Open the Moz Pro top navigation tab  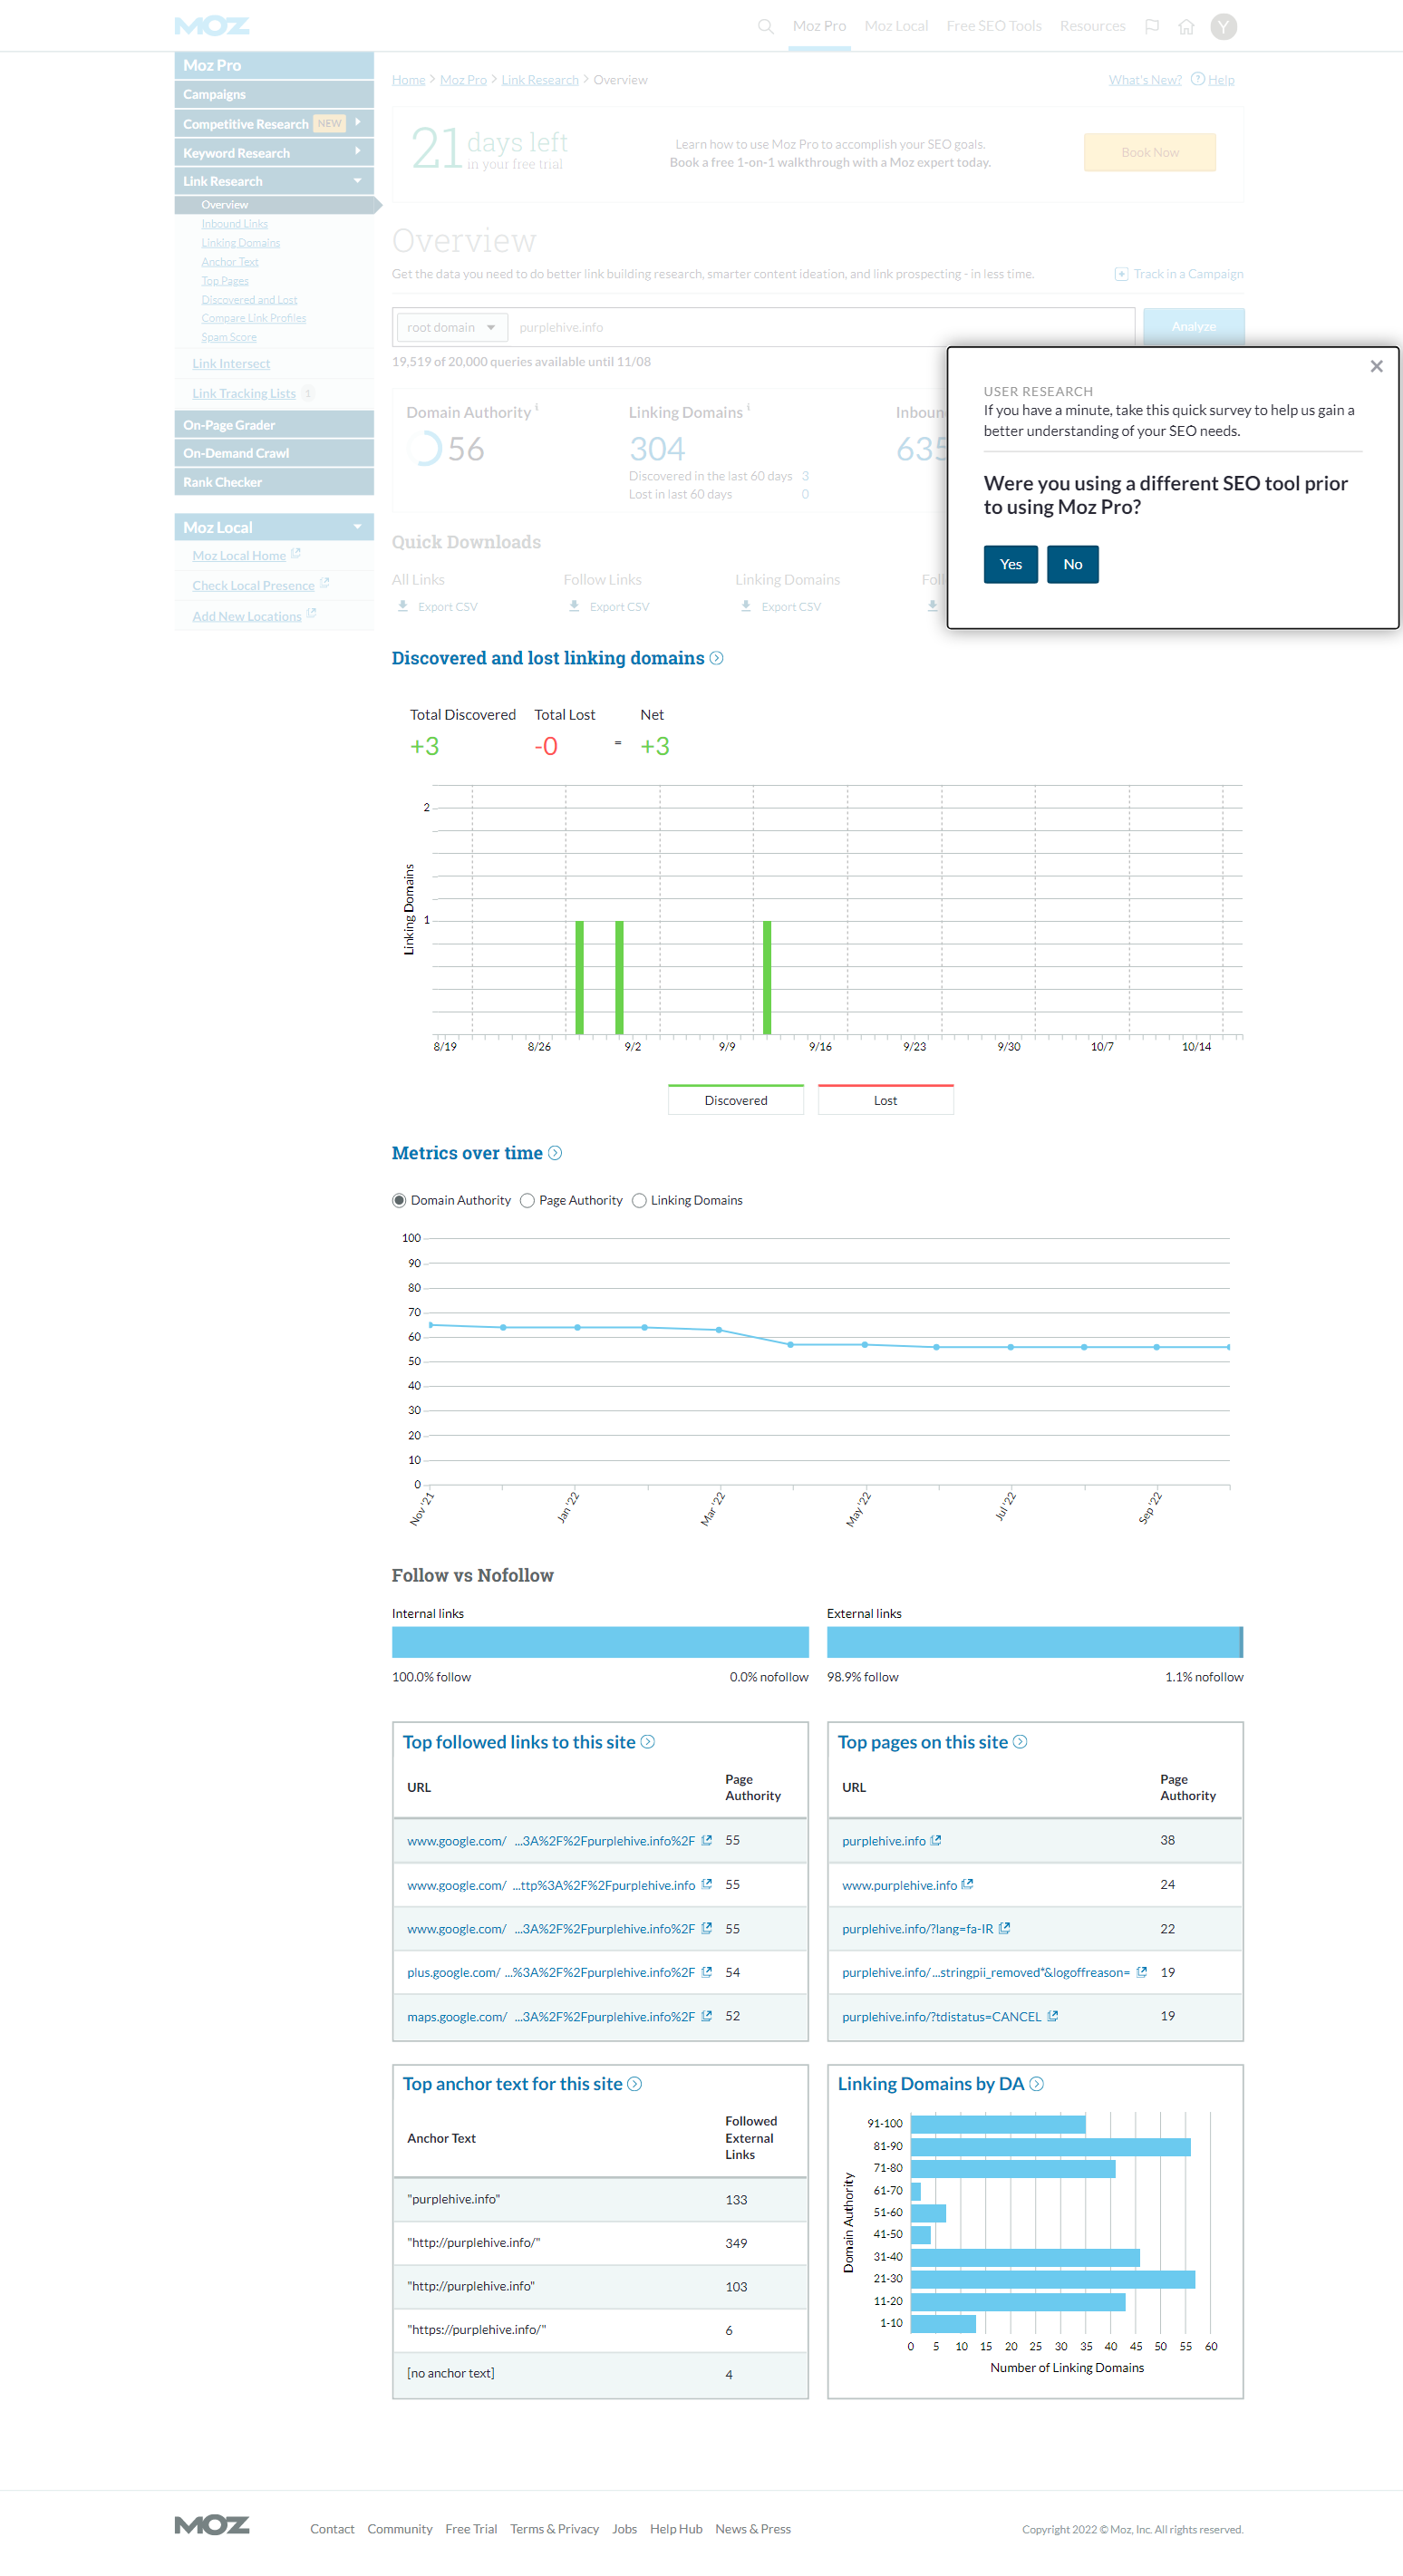point(819,26)
